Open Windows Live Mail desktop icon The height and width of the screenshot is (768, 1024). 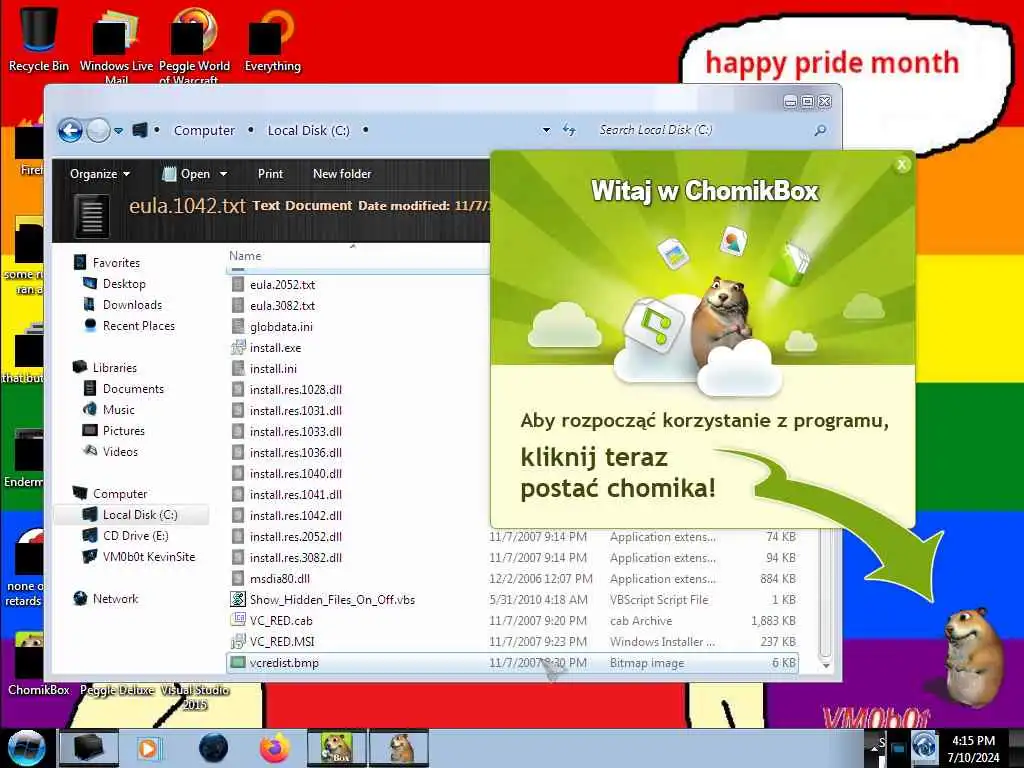click(116, 44)
